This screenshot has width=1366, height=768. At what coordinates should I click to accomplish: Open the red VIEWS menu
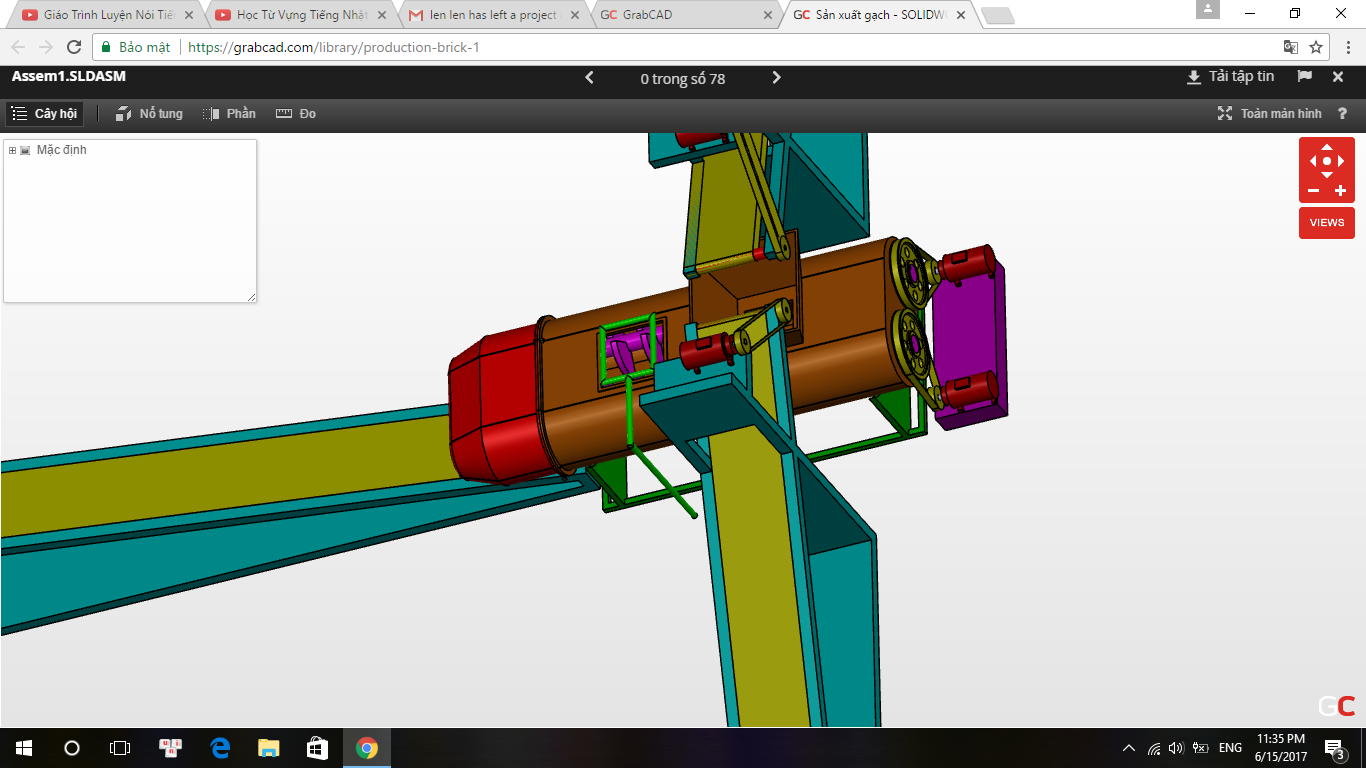pyautogui.click(x=1327, y=222)
